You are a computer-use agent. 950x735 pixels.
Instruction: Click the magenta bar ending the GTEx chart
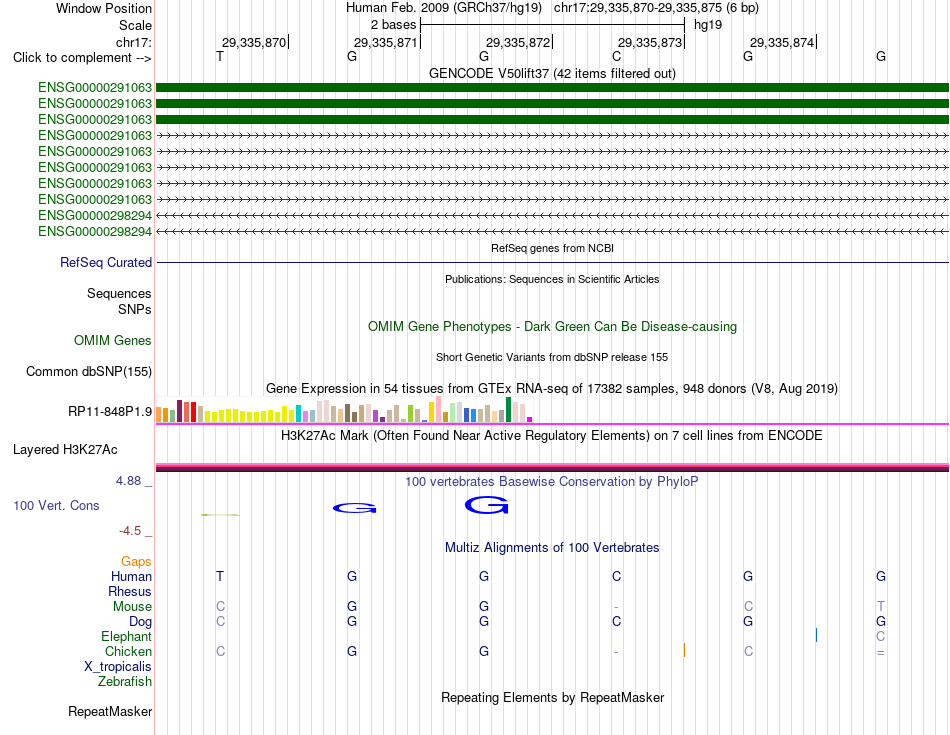(x=530, y=419)
